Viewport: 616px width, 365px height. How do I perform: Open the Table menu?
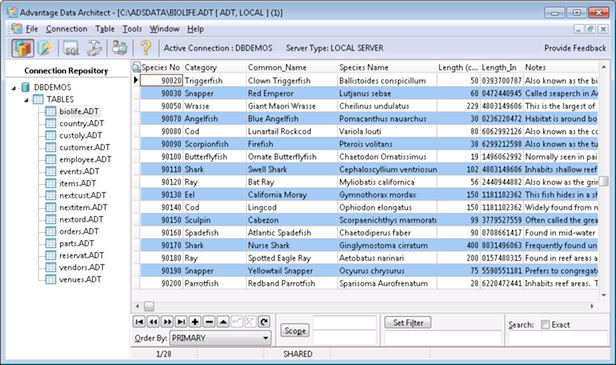pyautogui.click(x=105, y=29)
